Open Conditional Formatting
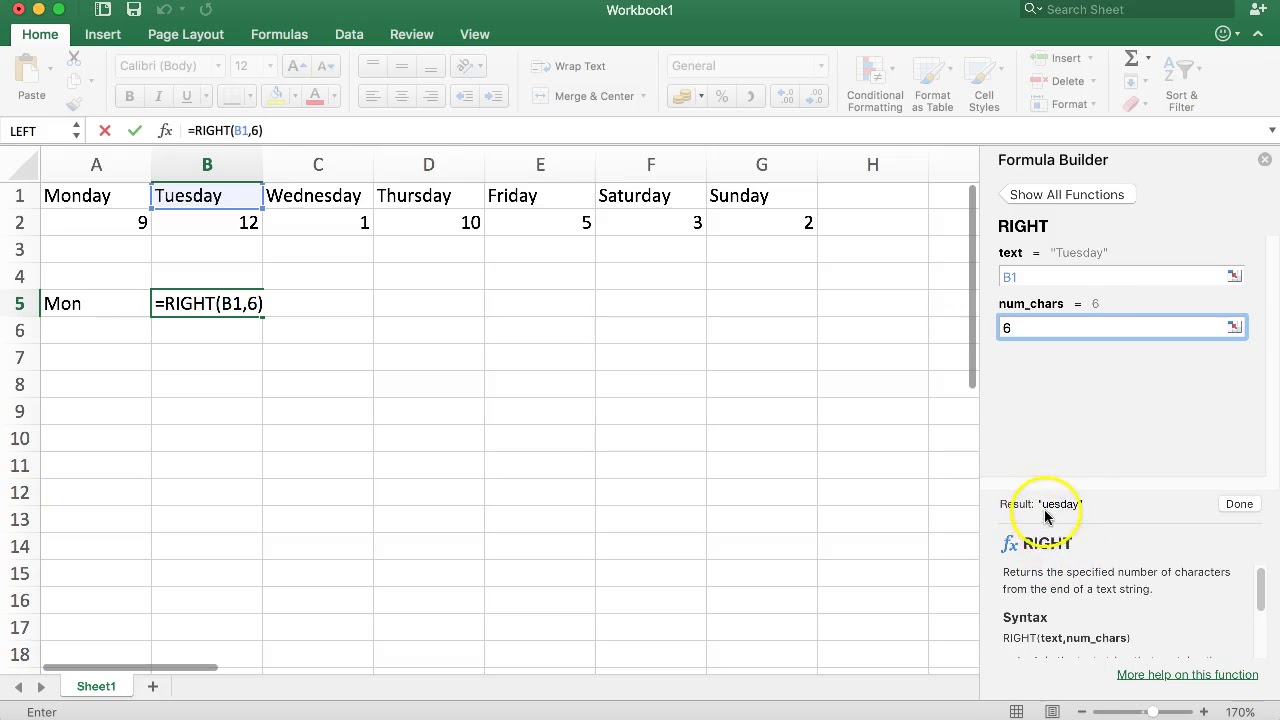1280x720 pixels. pyautogui.click(x=875, y=84)
